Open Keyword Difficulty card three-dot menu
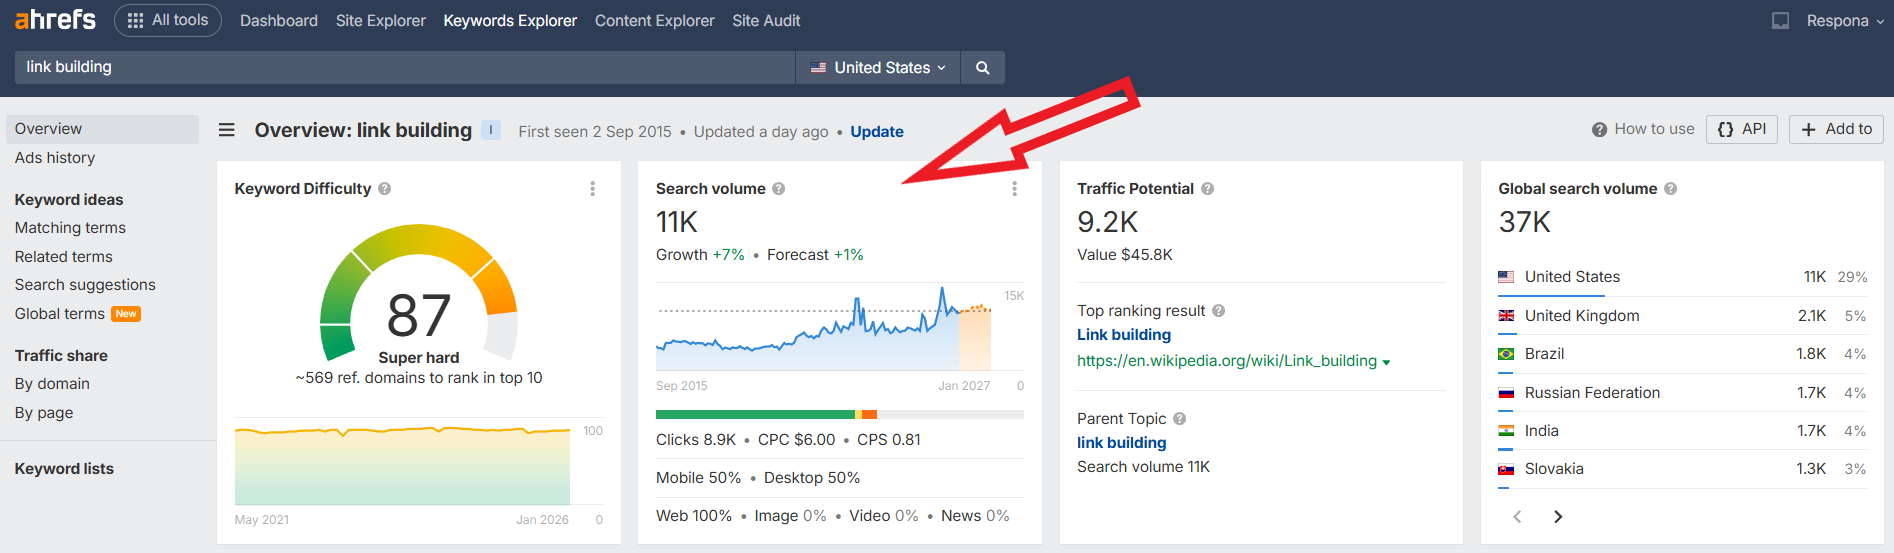Screen dimensions: 1894x553 pyautogui.click(x=593, y=189)
